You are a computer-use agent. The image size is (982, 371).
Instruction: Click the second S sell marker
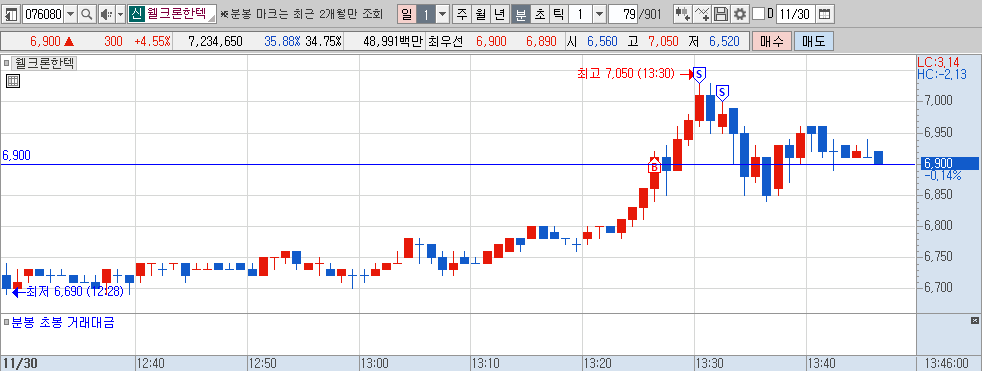722,93
